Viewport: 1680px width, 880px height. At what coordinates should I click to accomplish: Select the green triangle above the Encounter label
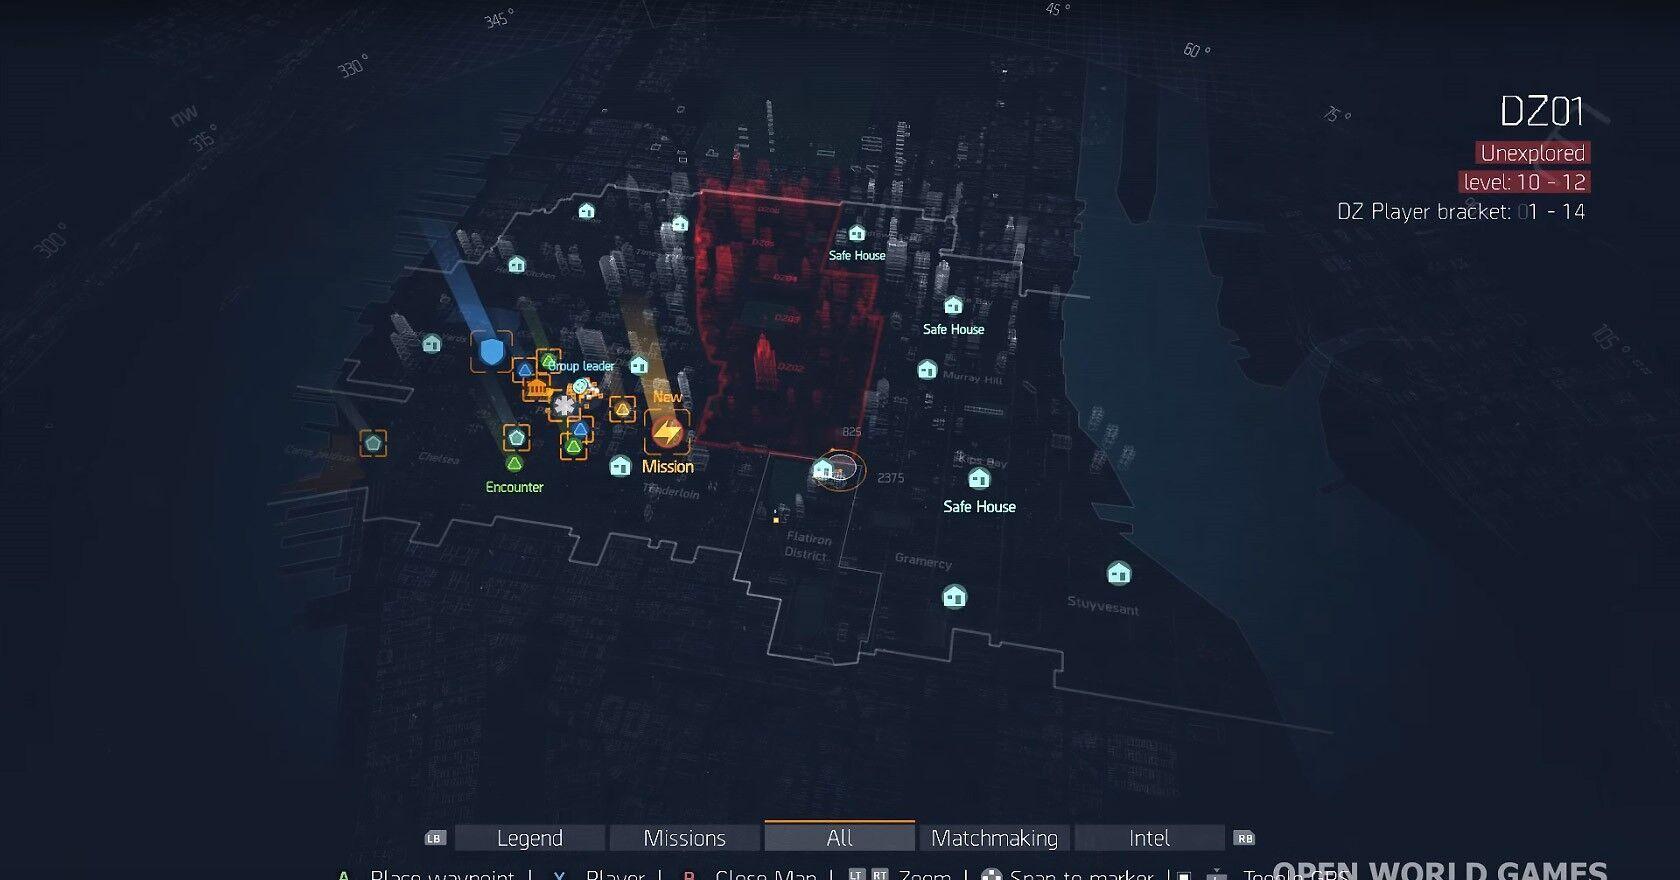pyautogui.click(x=514, y=463)
